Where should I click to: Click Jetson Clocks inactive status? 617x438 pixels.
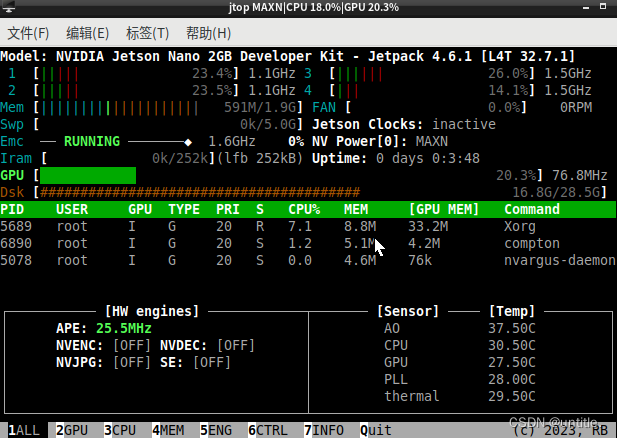coord(464,124)
